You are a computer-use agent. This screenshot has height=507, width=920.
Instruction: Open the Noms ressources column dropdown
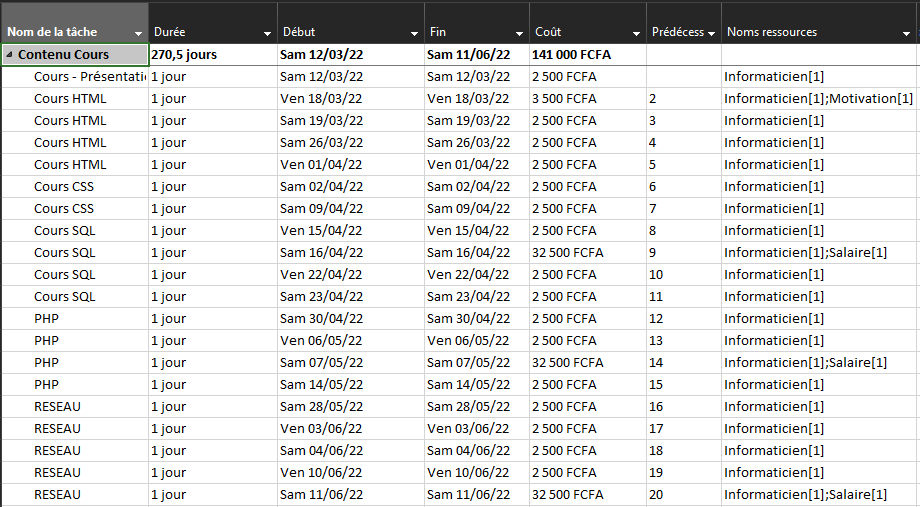[907, 33]
